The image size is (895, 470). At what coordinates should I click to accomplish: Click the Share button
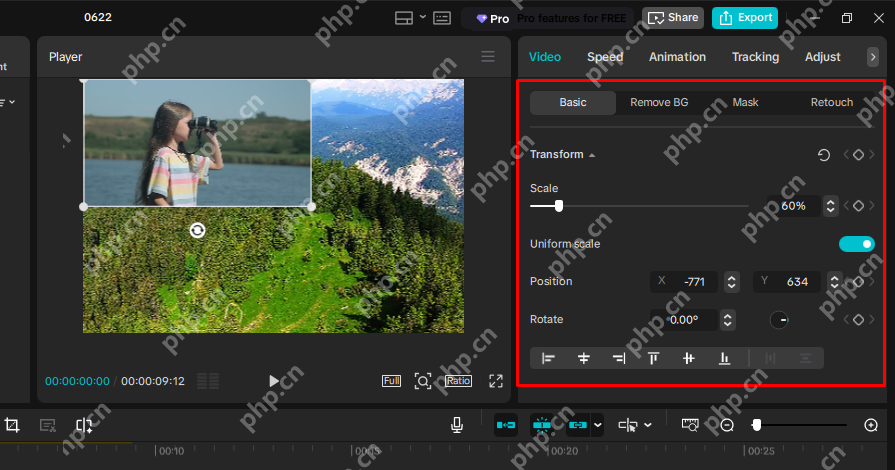click(673, 18)
